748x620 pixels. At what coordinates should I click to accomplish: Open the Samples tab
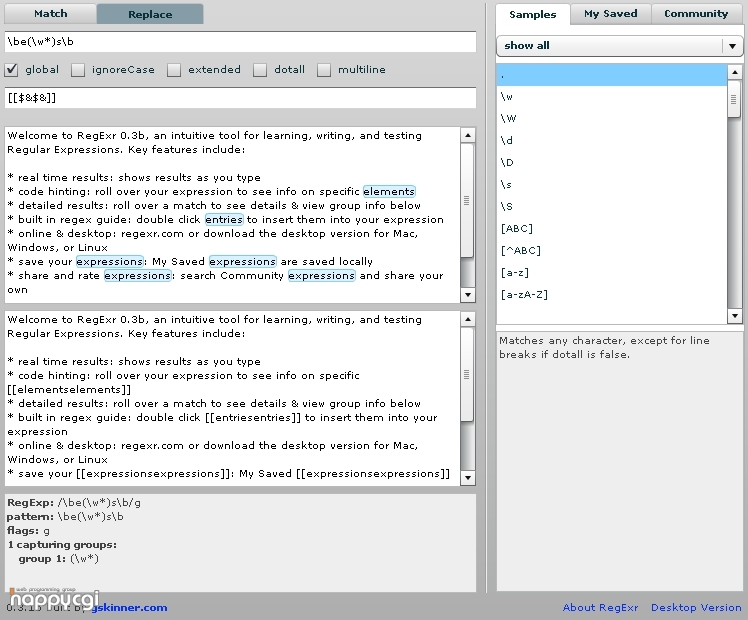pos(532,14)
